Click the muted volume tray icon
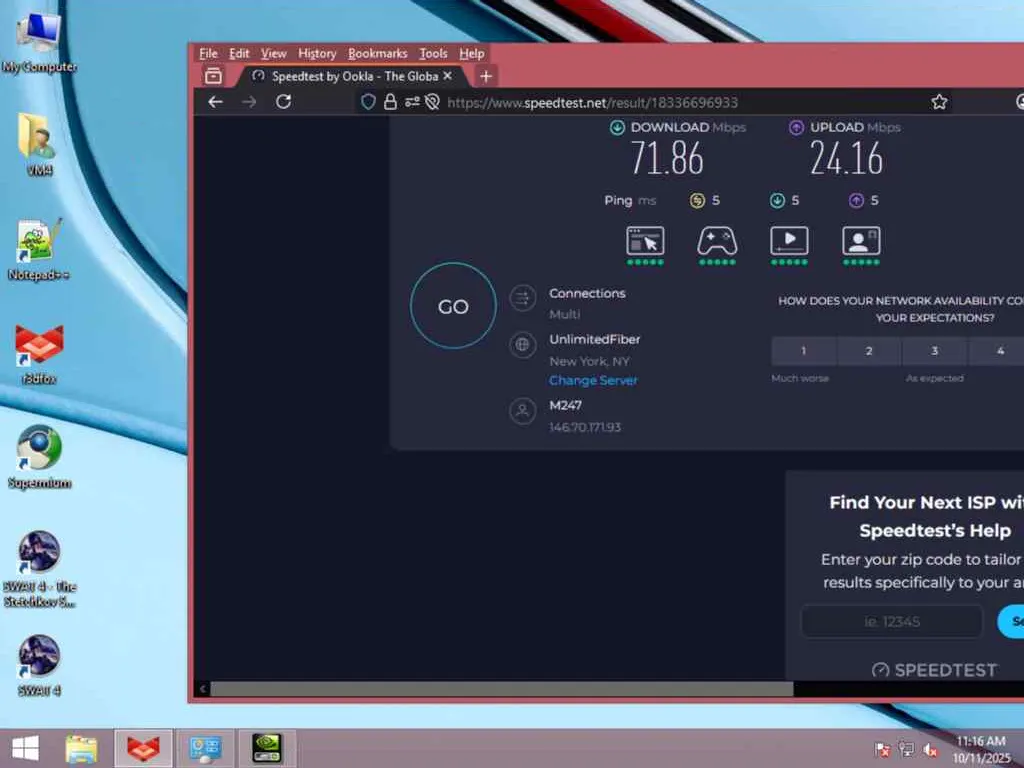This screenshot has width=1024, height=768. pos(931,749)
